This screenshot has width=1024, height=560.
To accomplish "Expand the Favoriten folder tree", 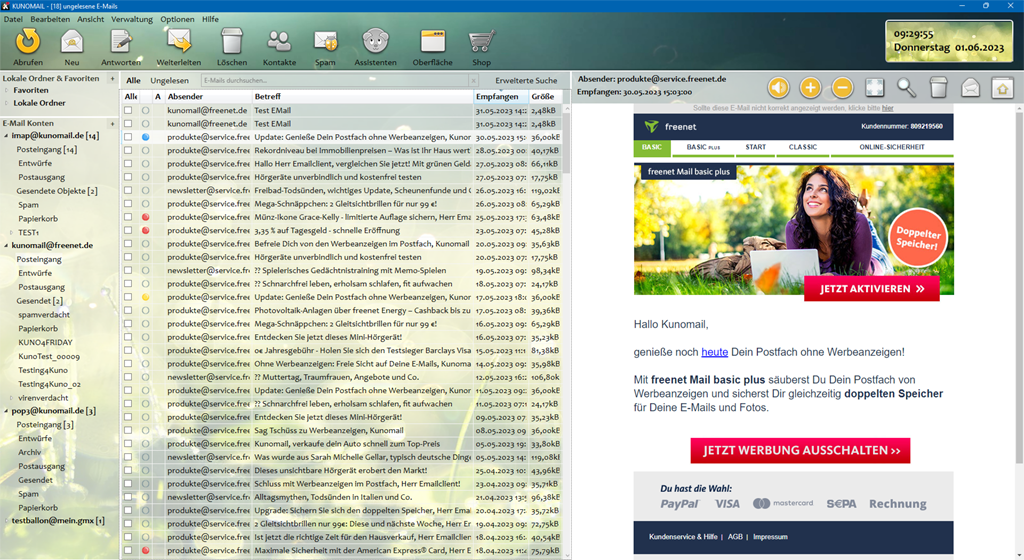I will pyautogui.click(x=7, y=90).
